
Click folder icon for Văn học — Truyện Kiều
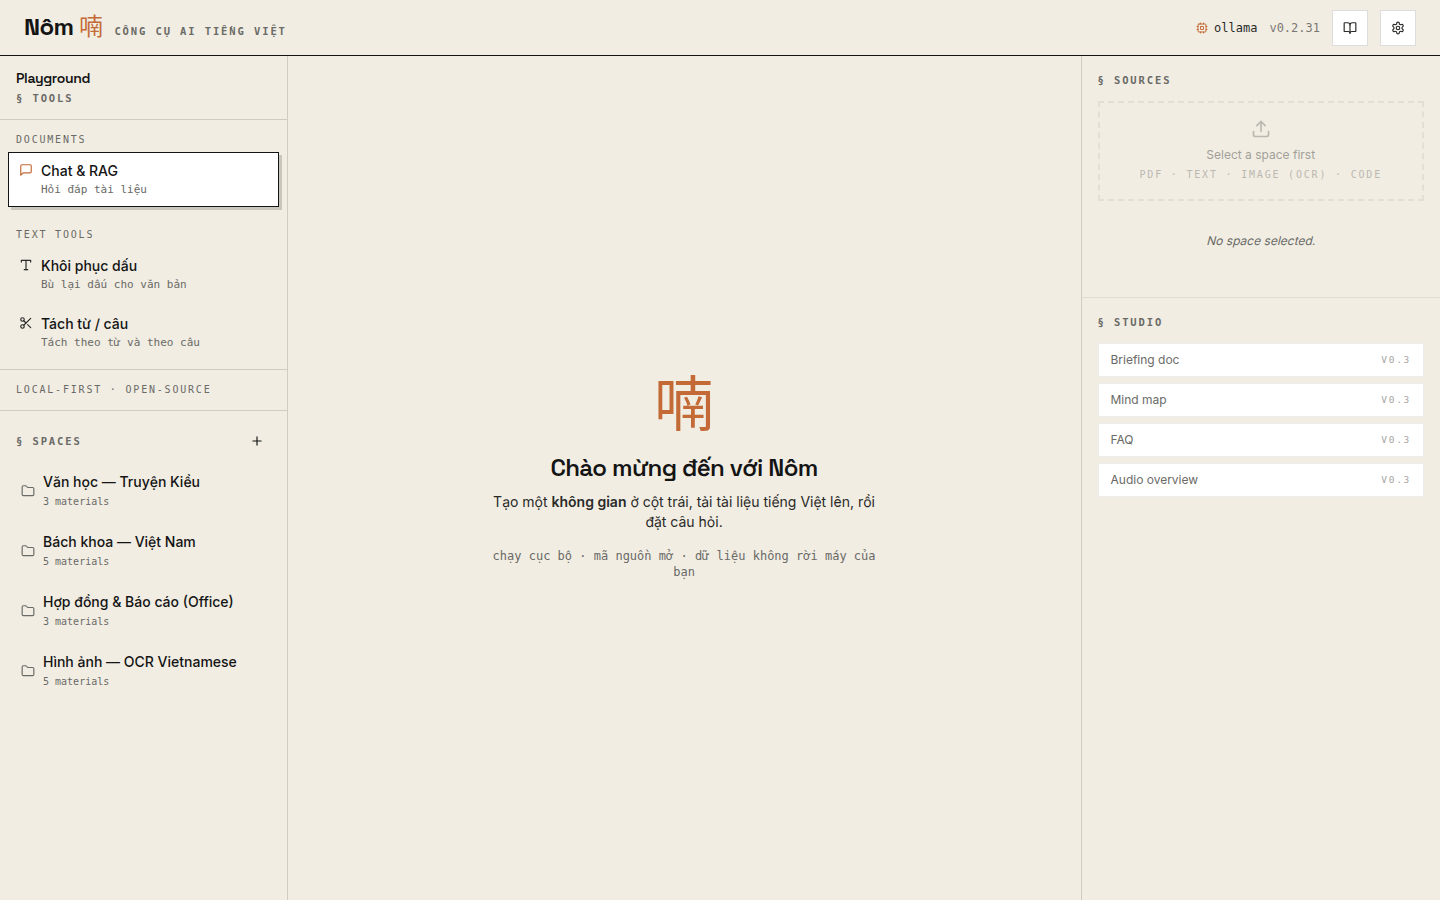click(x=28, y=491)
